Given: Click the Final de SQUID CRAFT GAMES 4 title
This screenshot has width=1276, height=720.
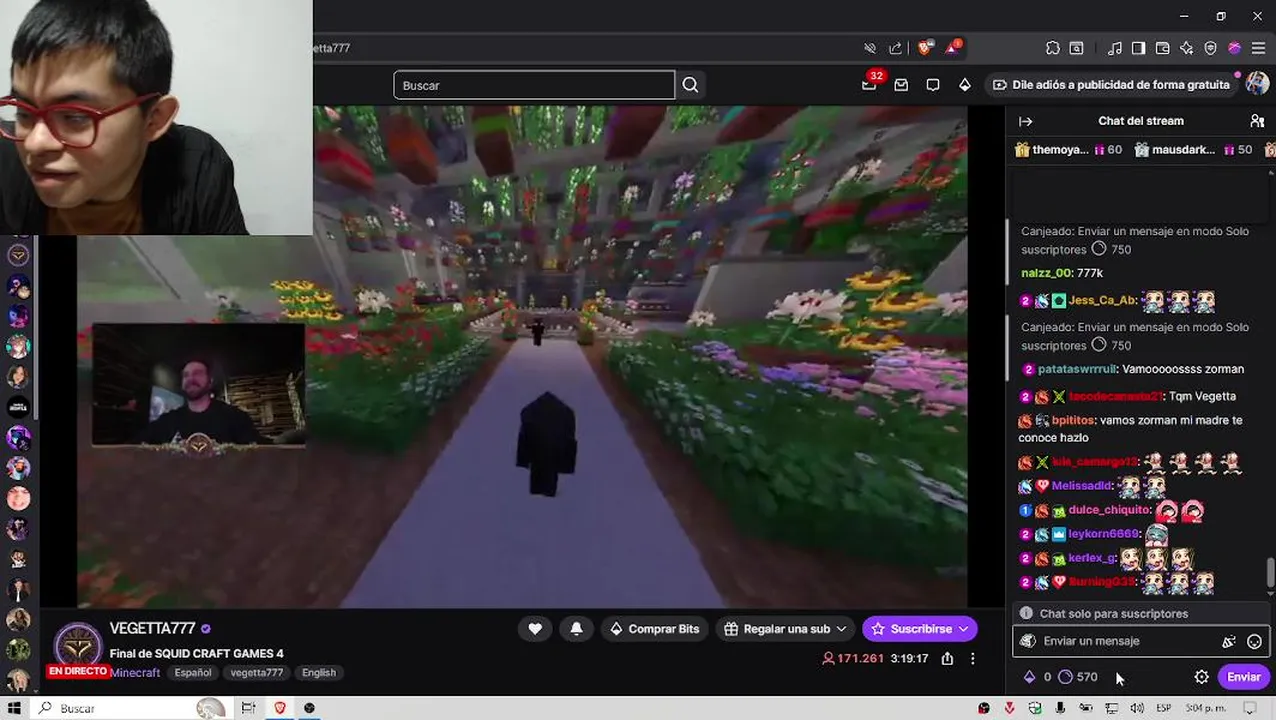Looking at the screenshot, I should [196, 654].
